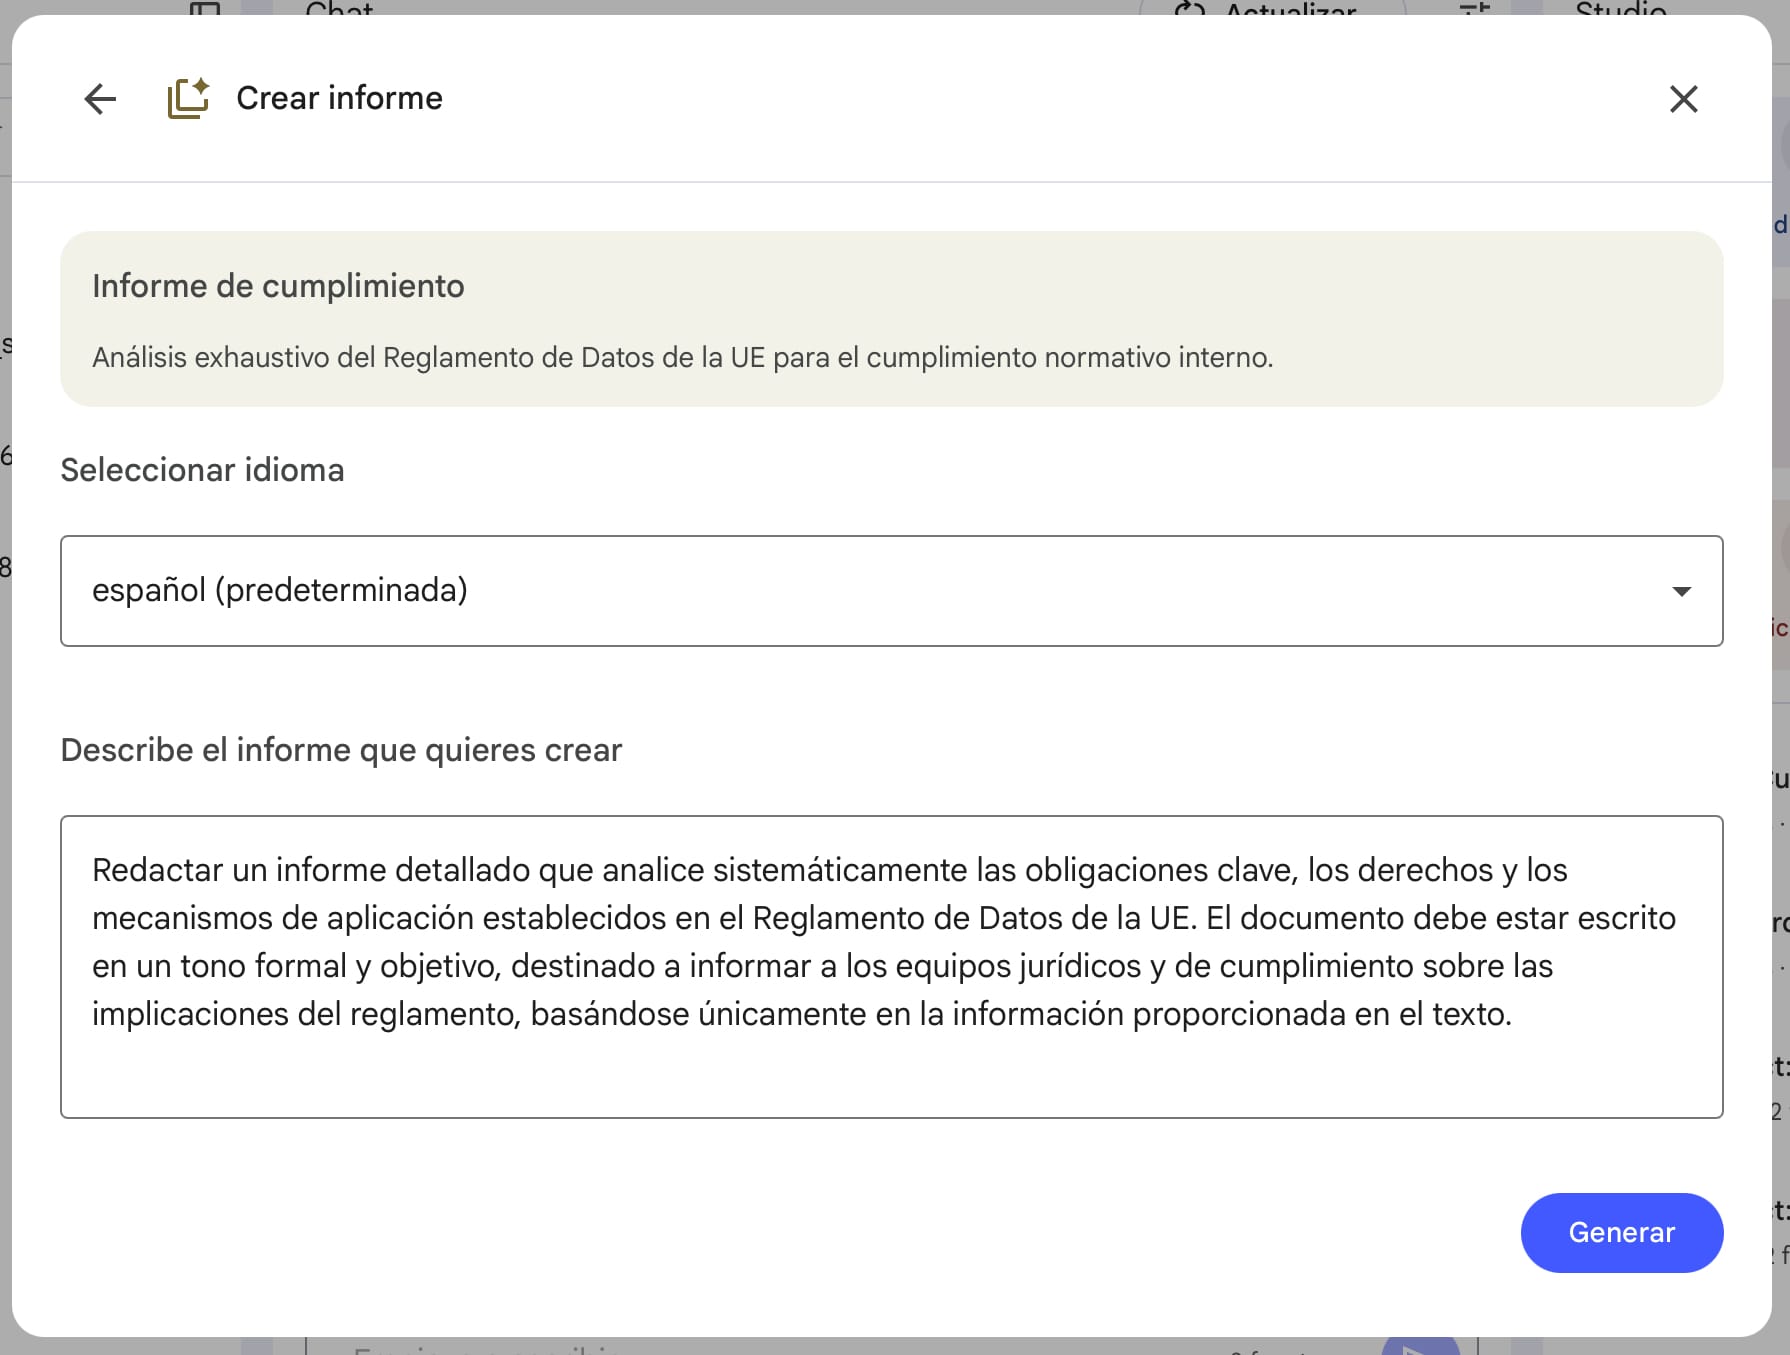Click the Crear informe sparkle document icon
Viewport: 1790px width, 1355px height.
(188, 98)
